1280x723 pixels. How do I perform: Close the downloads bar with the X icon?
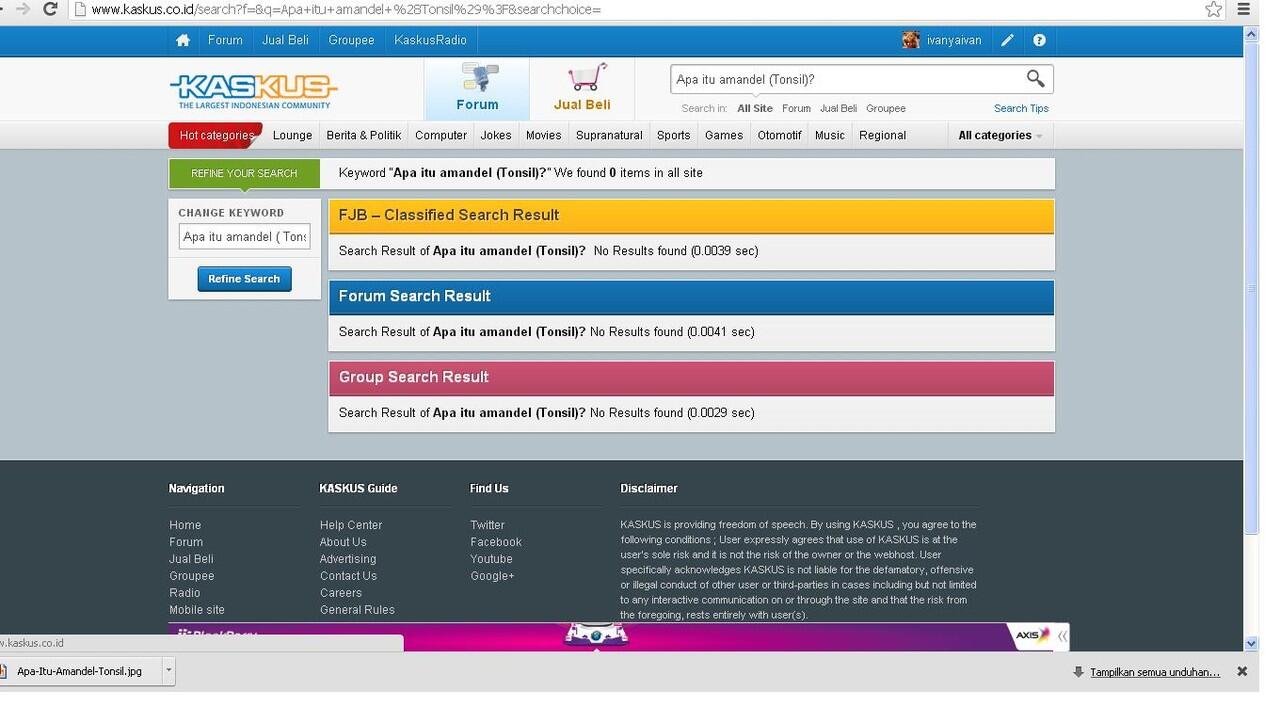[x=1242, y=672]
